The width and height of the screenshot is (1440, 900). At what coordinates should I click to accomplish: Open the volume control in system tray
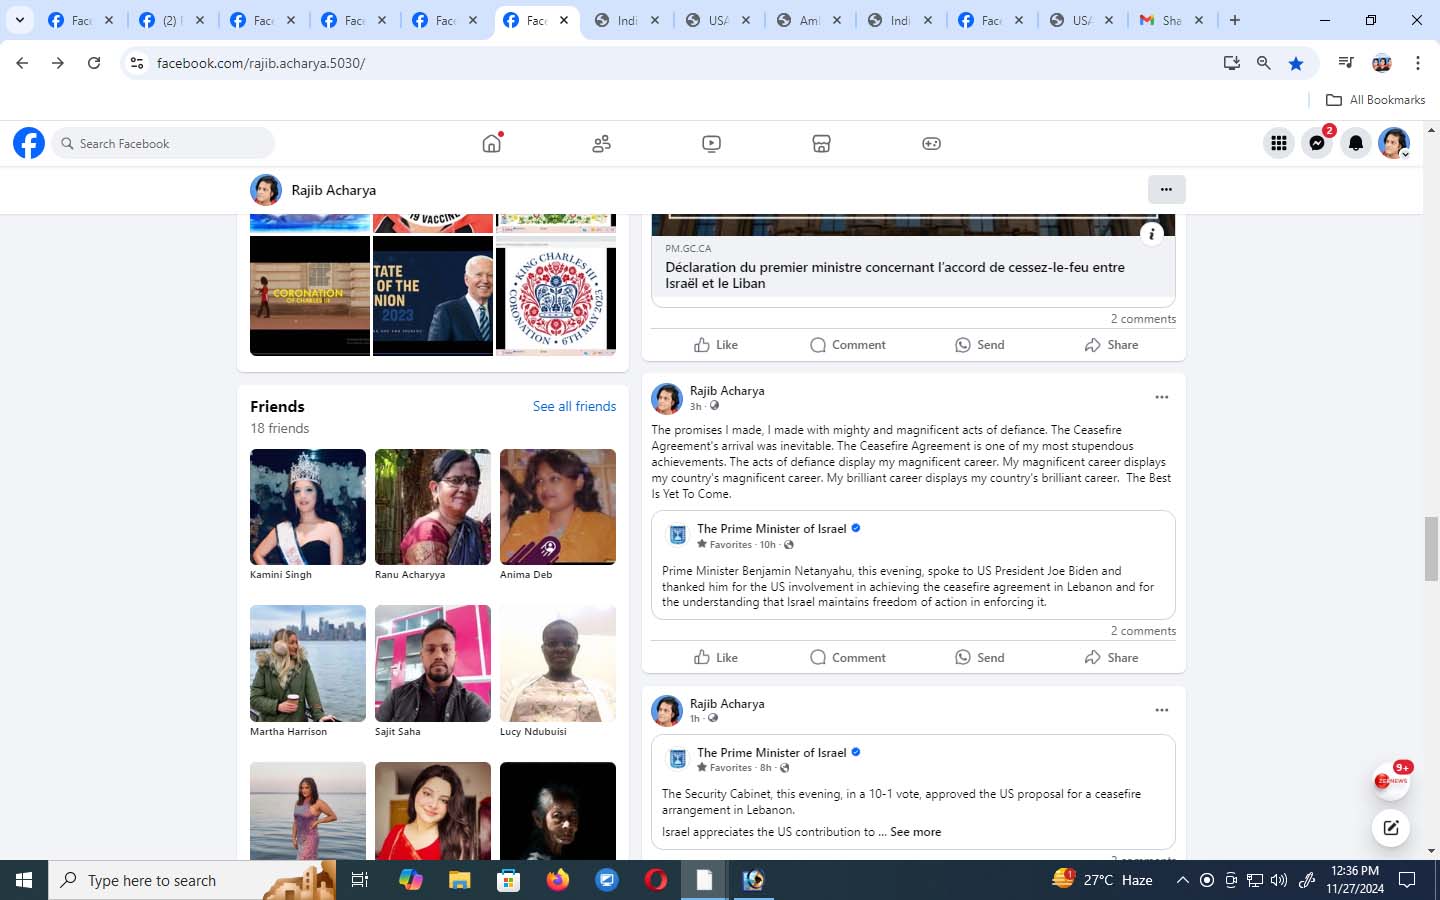1279,880
